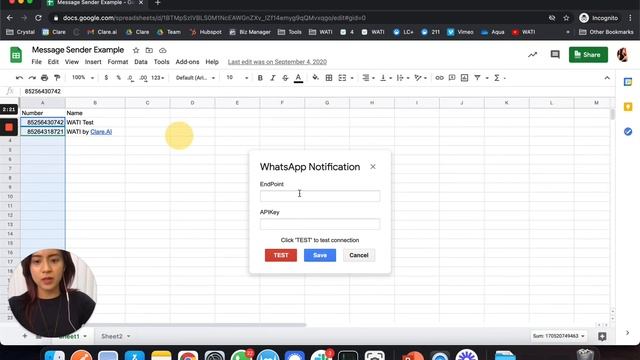Screen dimensions: 640x360
Task: Click the Insert comment icon
Action: [x=452, y=78]
